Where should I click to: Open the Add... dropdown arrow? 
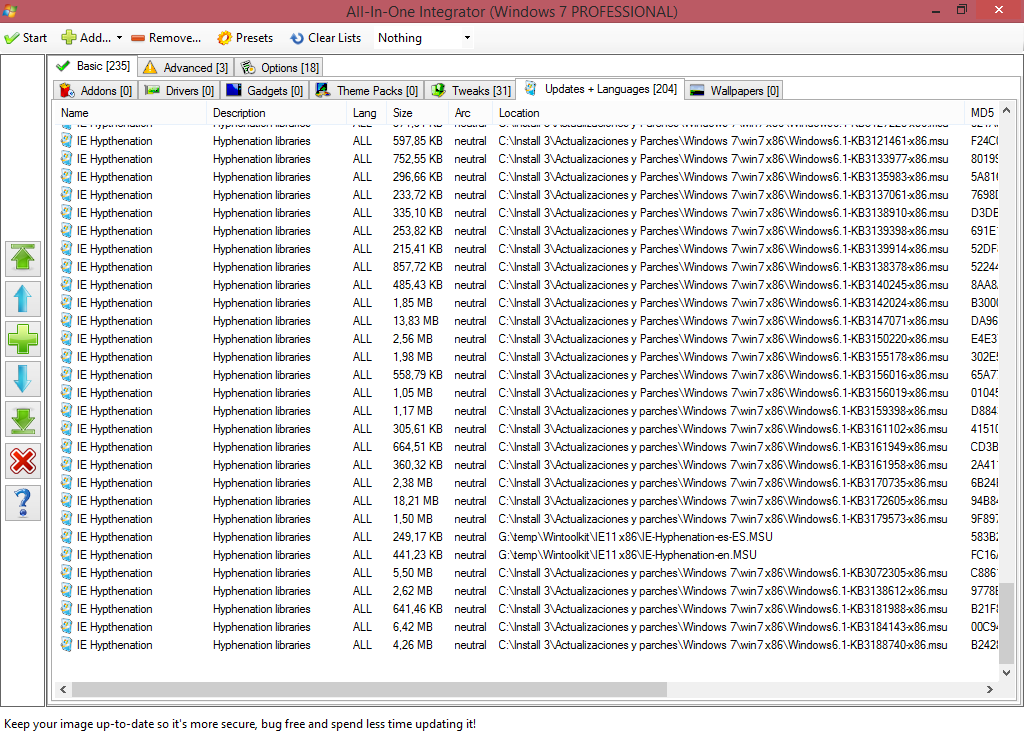[120, 38]
